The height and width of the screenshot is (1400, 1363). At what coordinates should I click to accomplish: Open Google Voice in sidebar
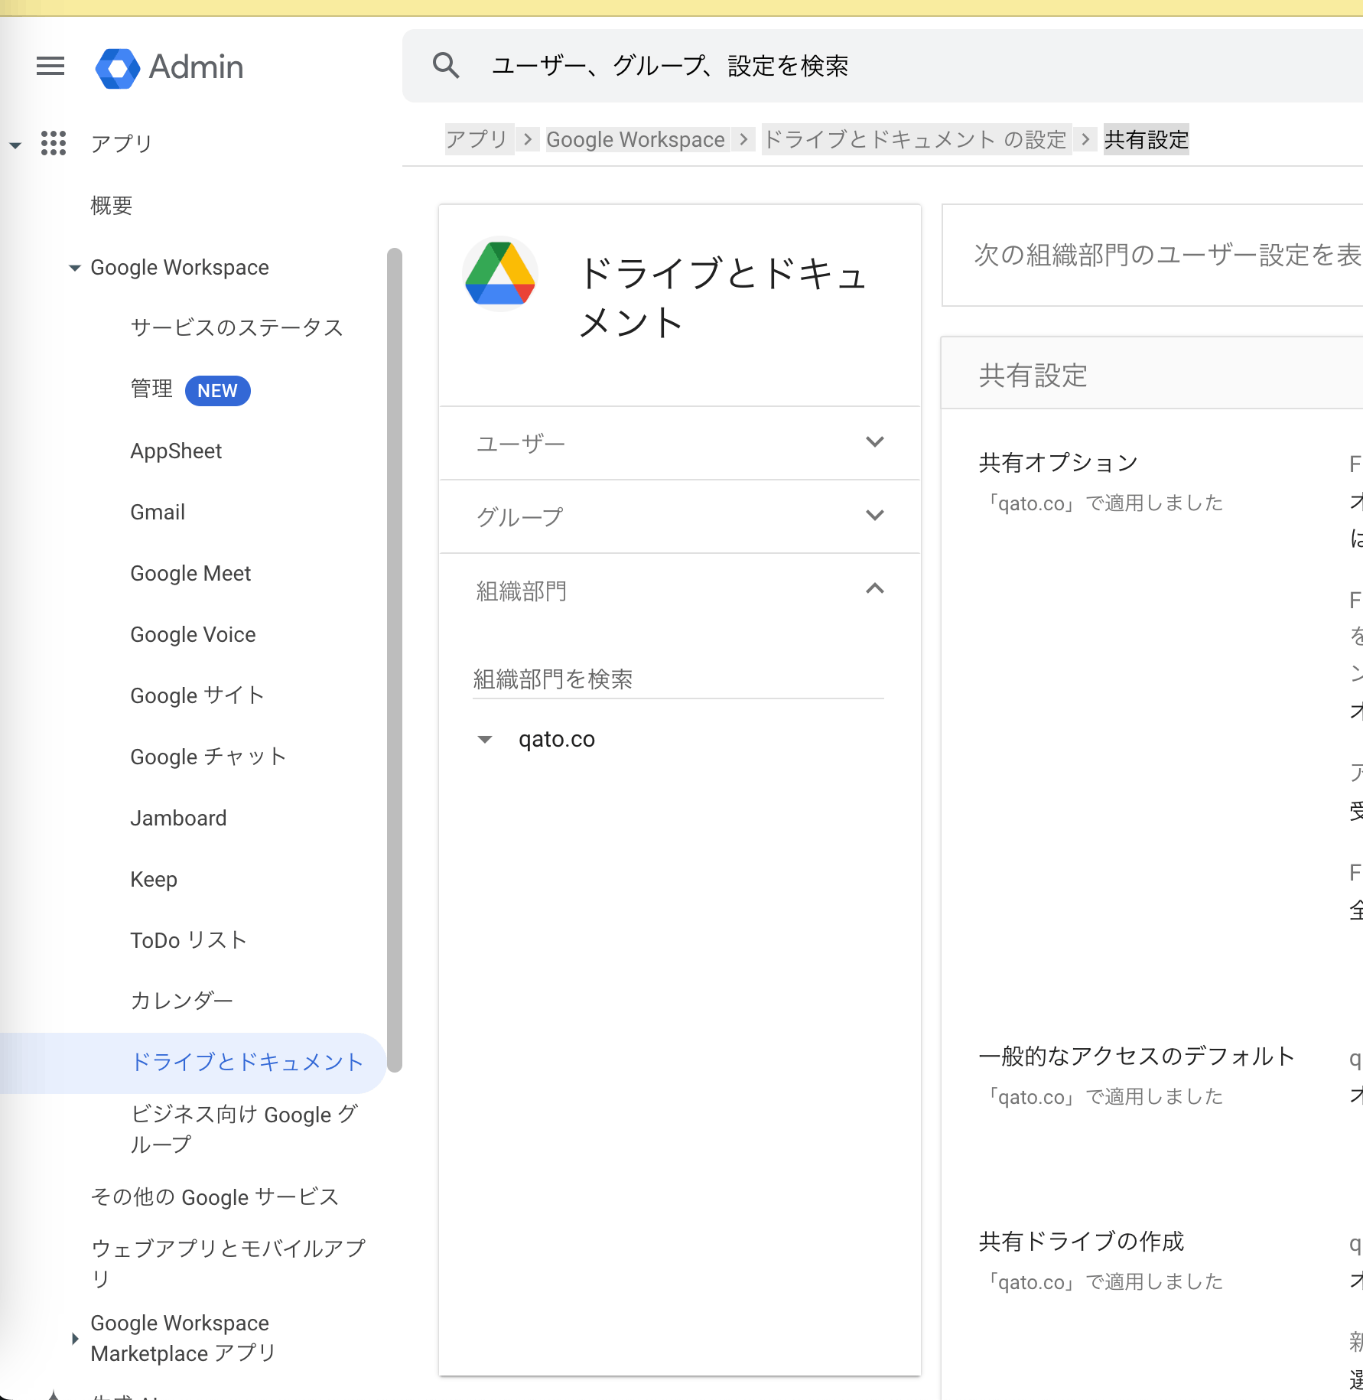point(193,634)
